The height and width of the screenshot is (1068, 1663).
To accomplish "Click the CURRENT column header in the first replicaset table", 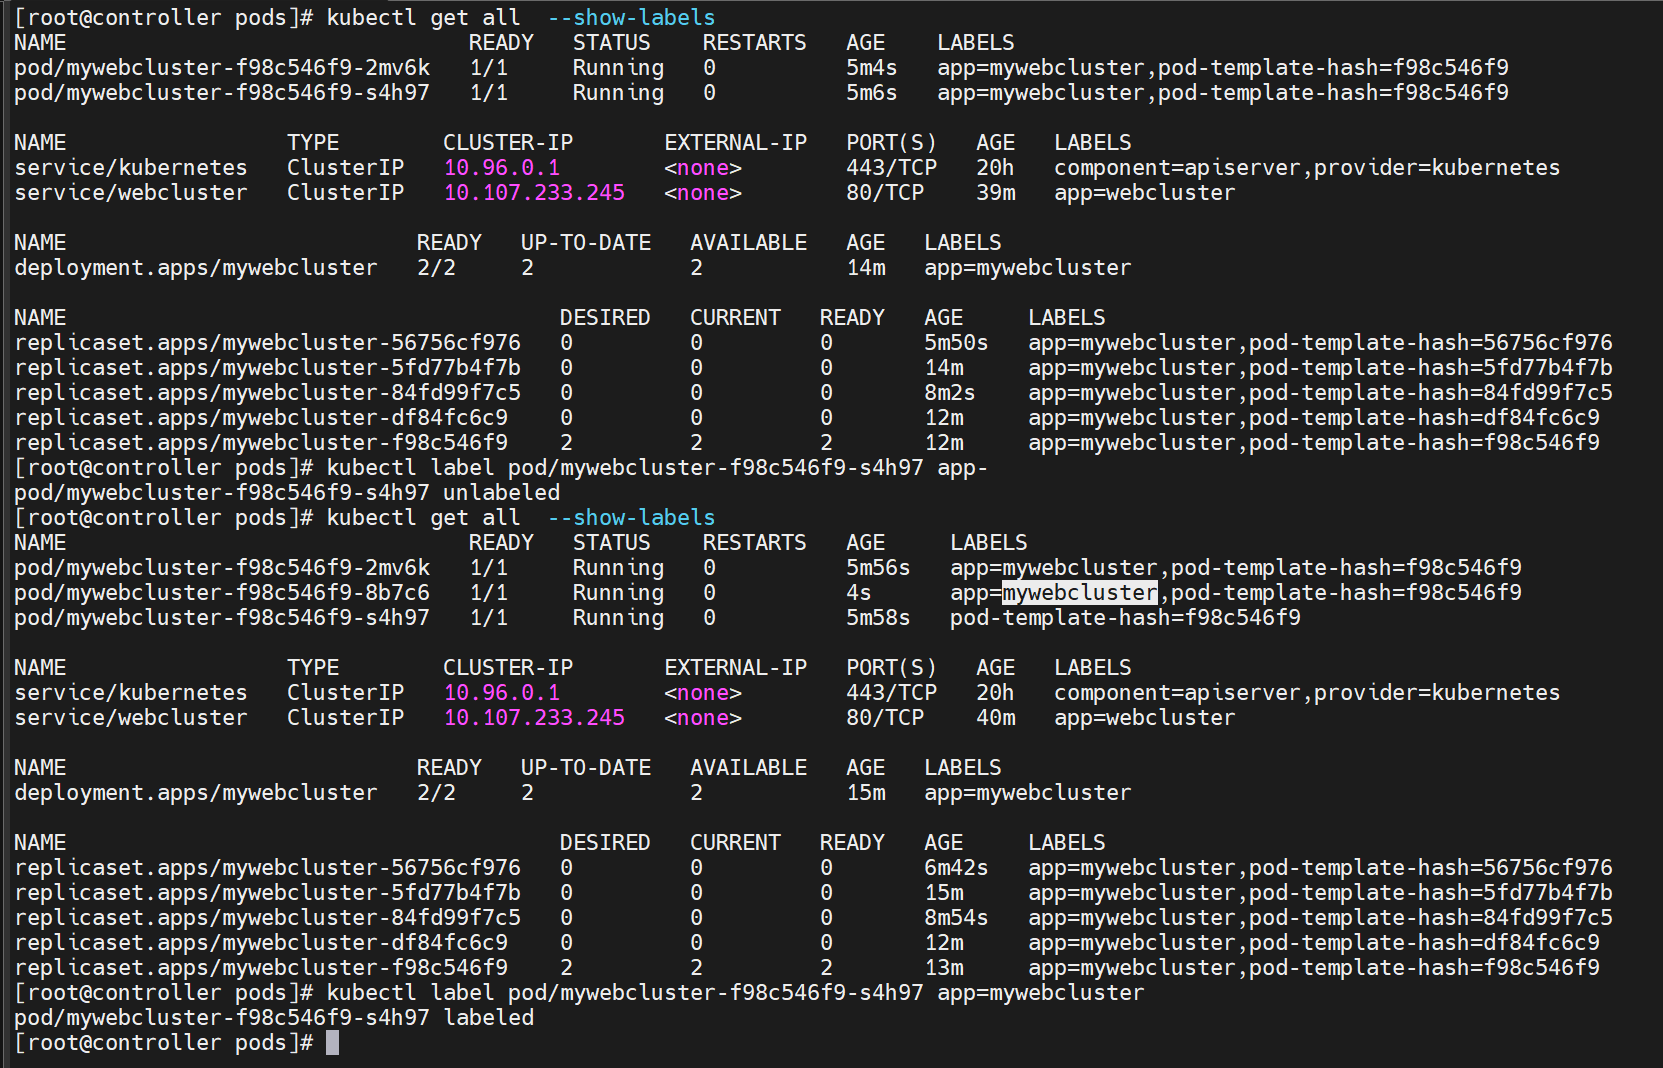I will [x=735, y=318].
